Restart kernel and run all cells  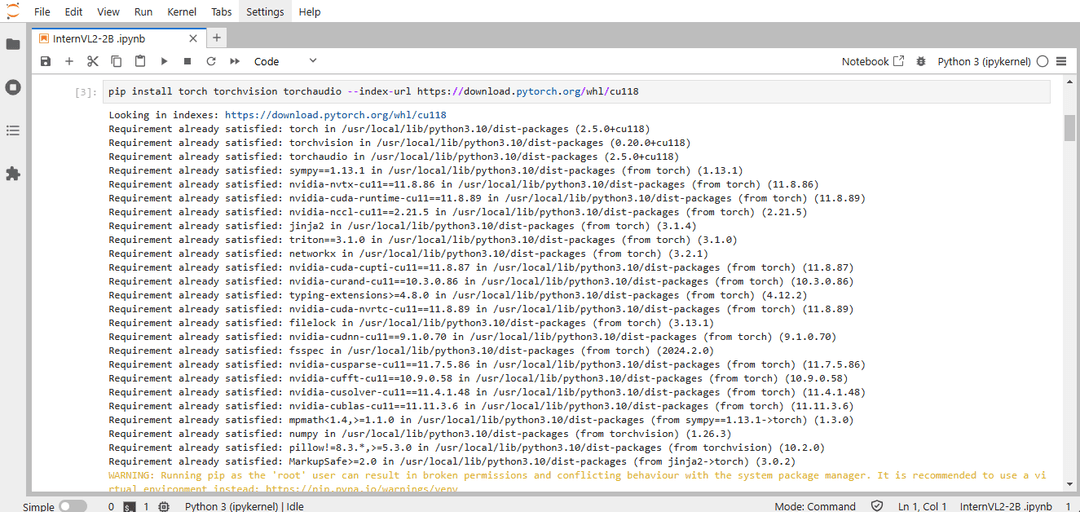[x=235, y=61]
